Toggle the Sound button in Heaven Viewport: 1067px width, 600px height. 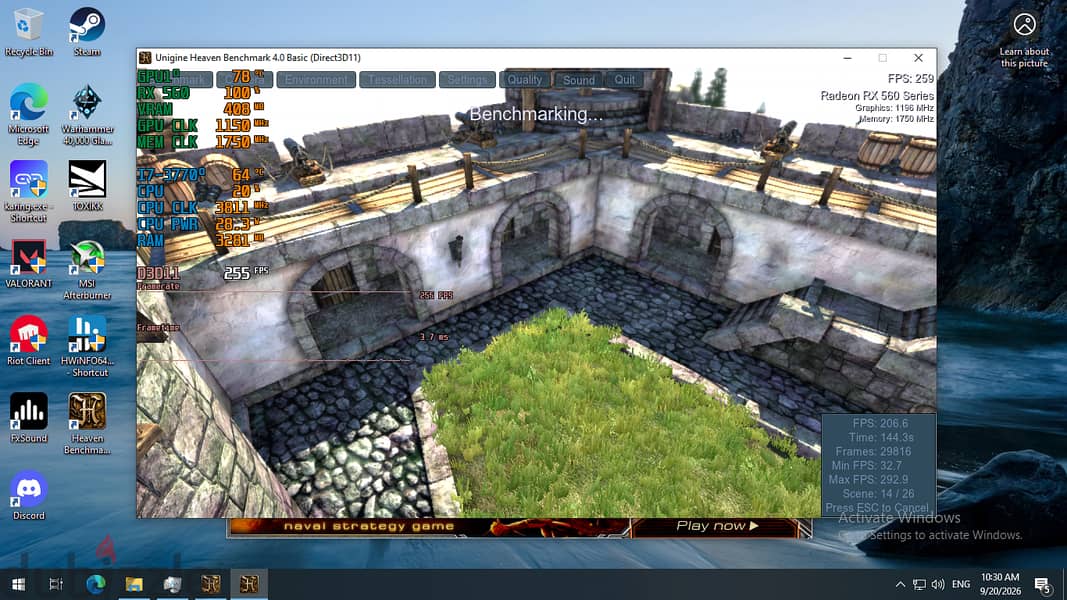click(578, 80)
